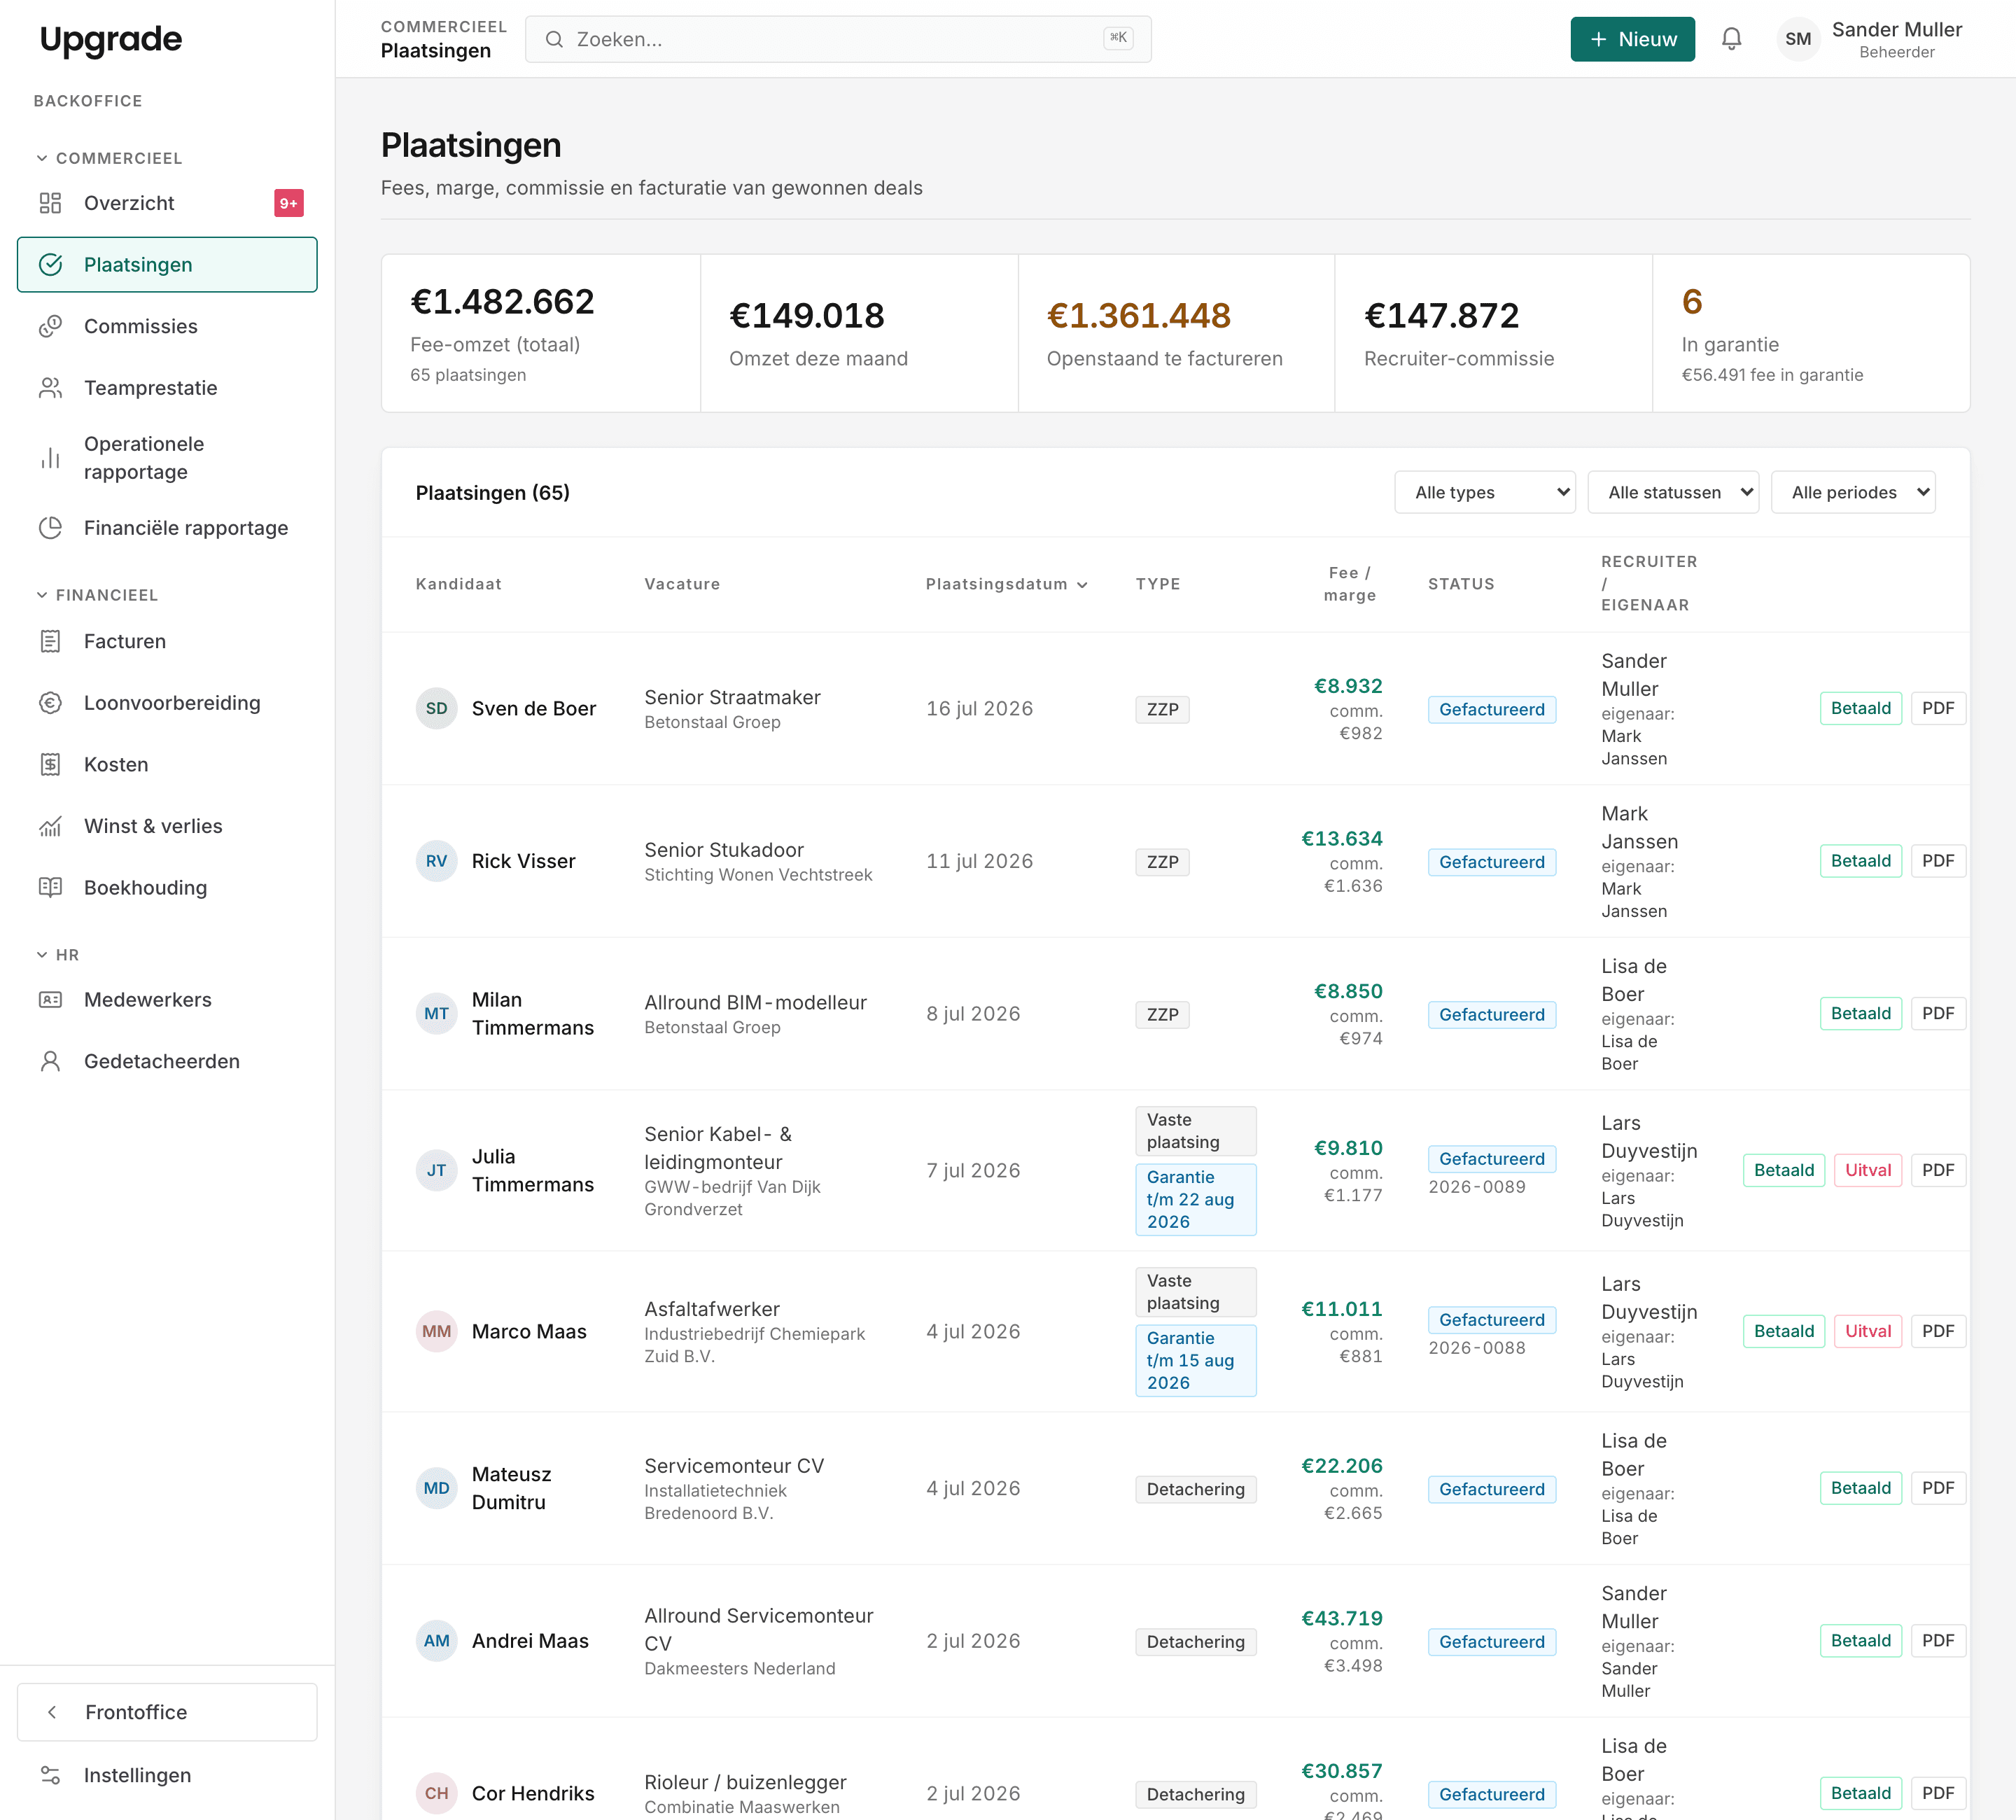
Task: Open Facturen page
Action: (x=167, y=642)
